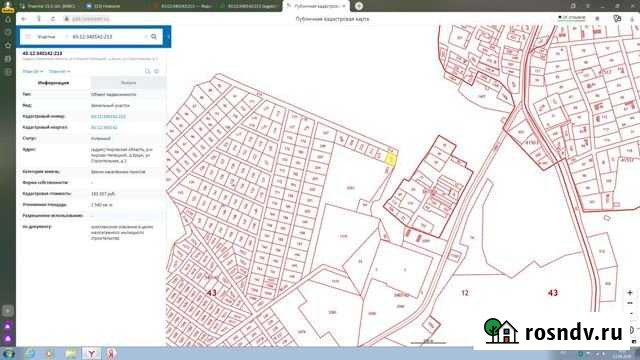The height and width of the screenshot is (360, 640).
Task: Zoom in the map with plus button
Action: coord(630,293)
